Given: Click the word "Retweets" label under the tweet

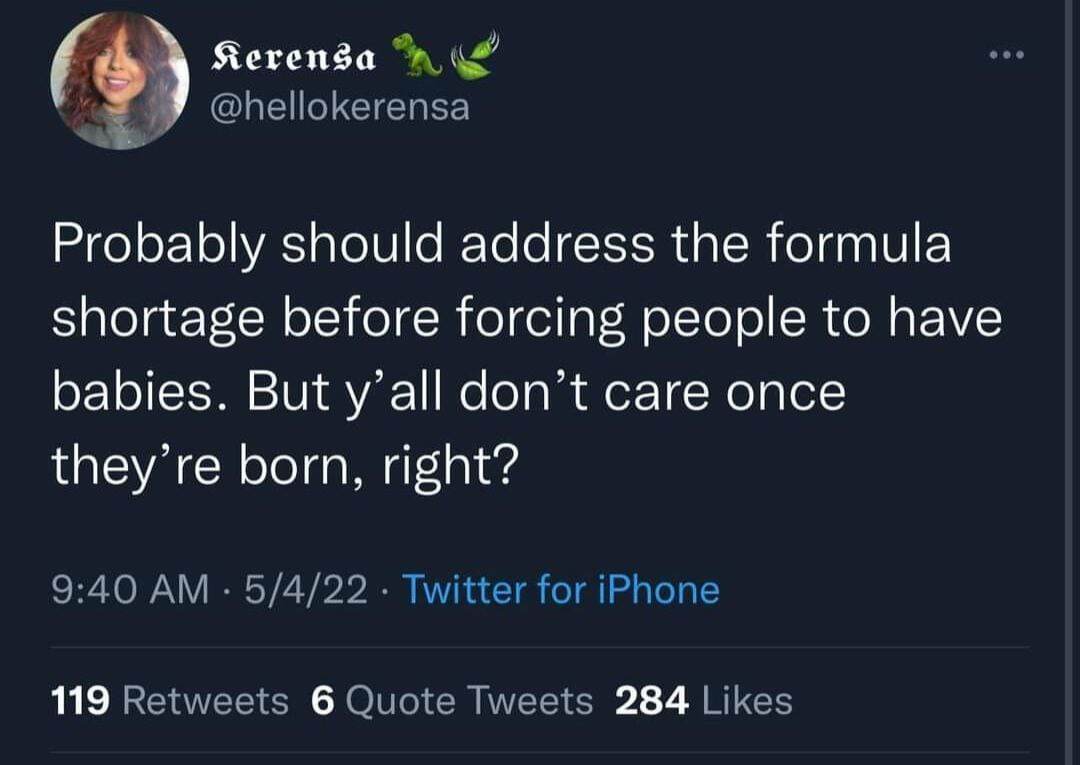Looking at the screenshot, I should tap(205, 701).
